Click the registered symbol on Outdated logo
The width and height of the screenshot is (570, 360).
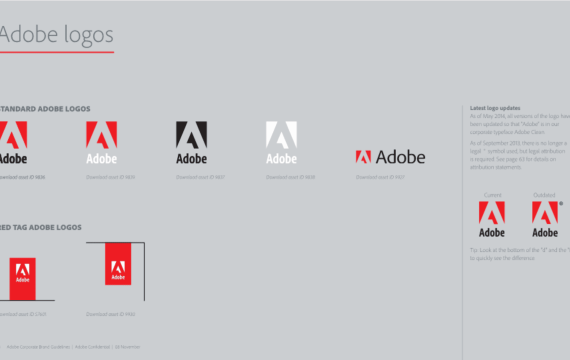pos(561,203)
